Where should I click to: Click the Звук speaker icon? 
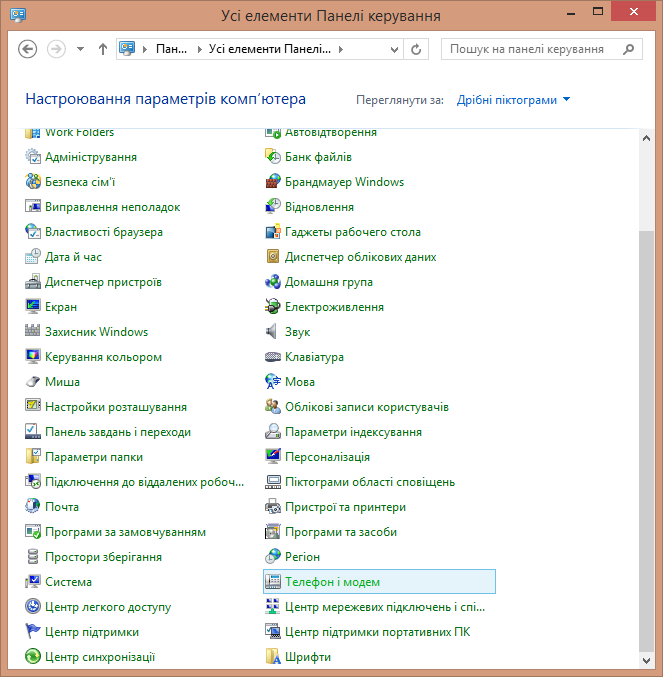point(273,332)
